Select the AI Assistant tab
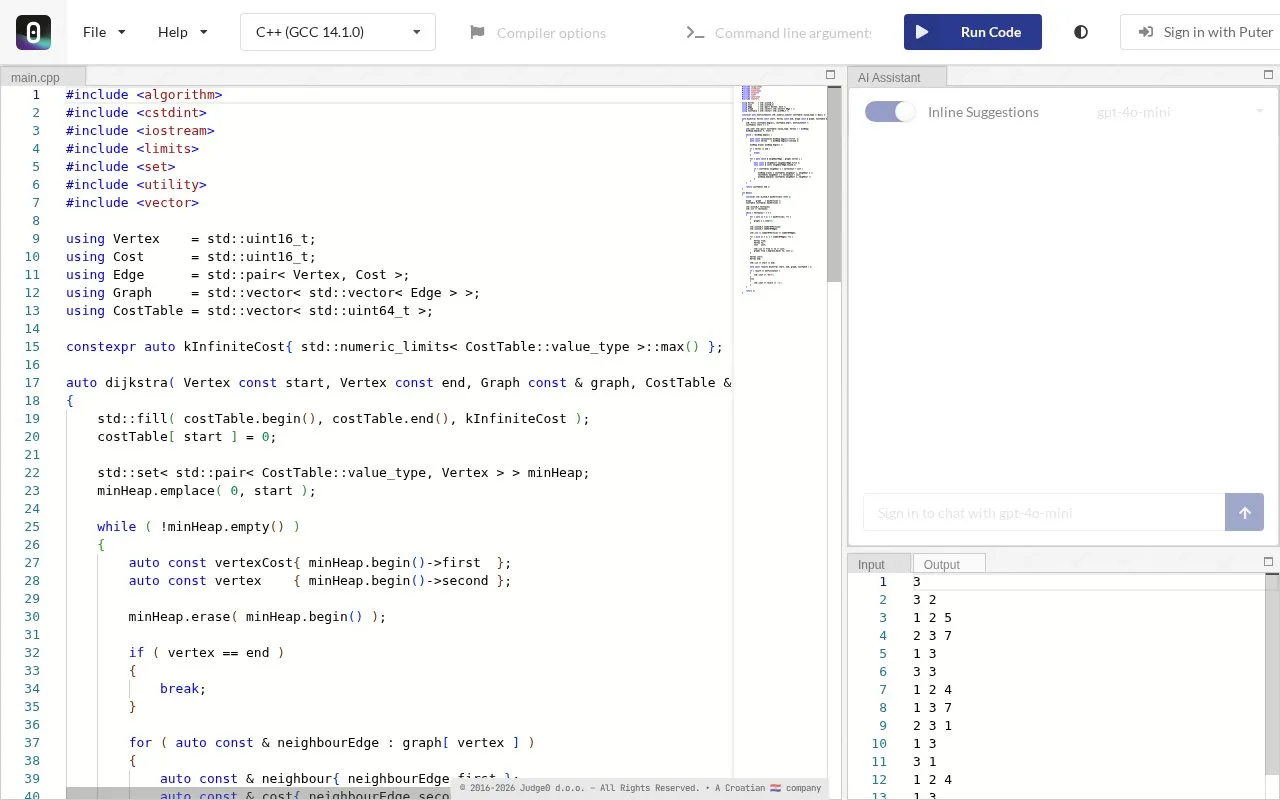The height and width of the screenshot is (800, 1280). [897, 77]
